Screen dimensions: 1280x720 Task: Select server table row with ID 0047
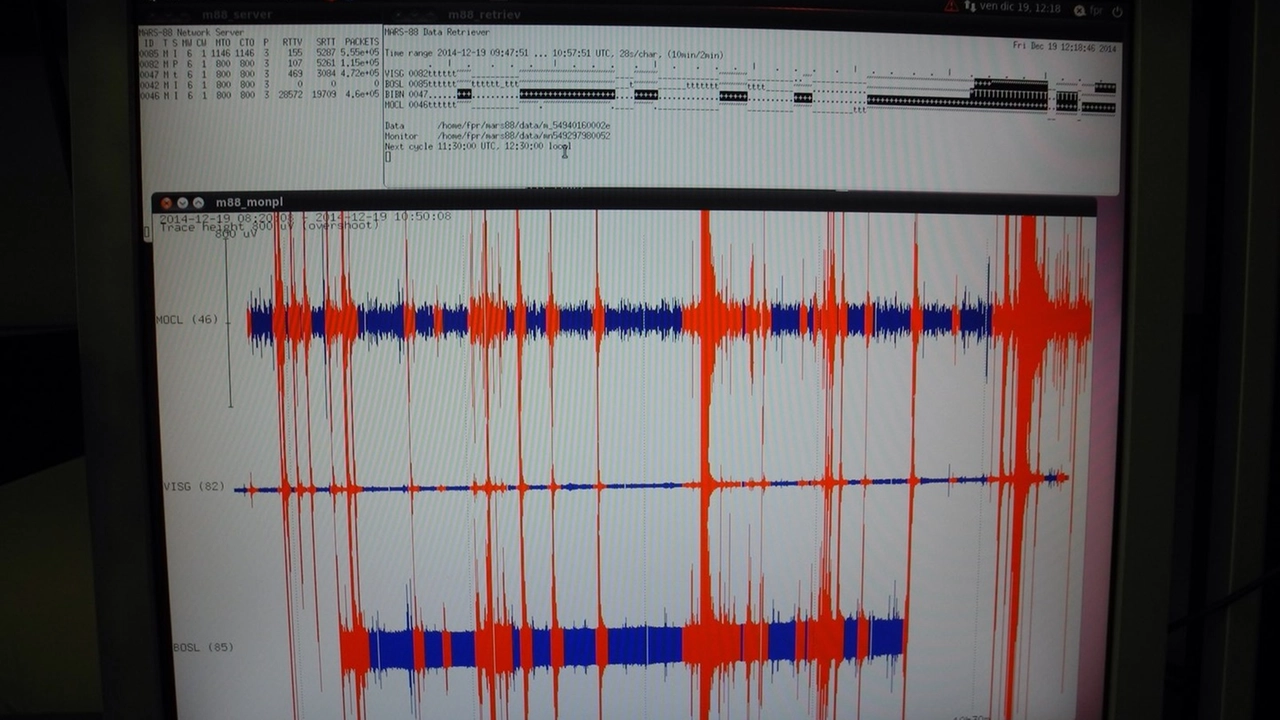pos(260,73)
